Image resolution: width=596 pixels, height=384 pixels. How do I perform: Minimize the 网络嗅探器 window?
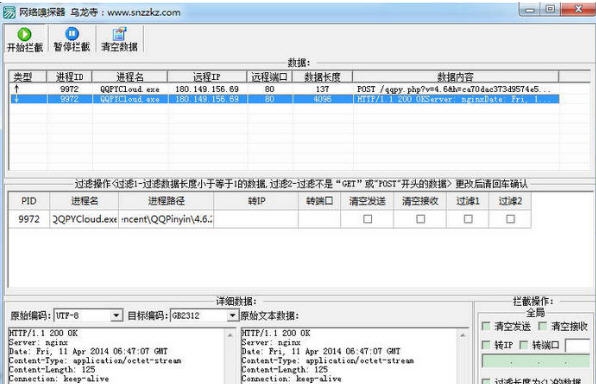(529, 10)
